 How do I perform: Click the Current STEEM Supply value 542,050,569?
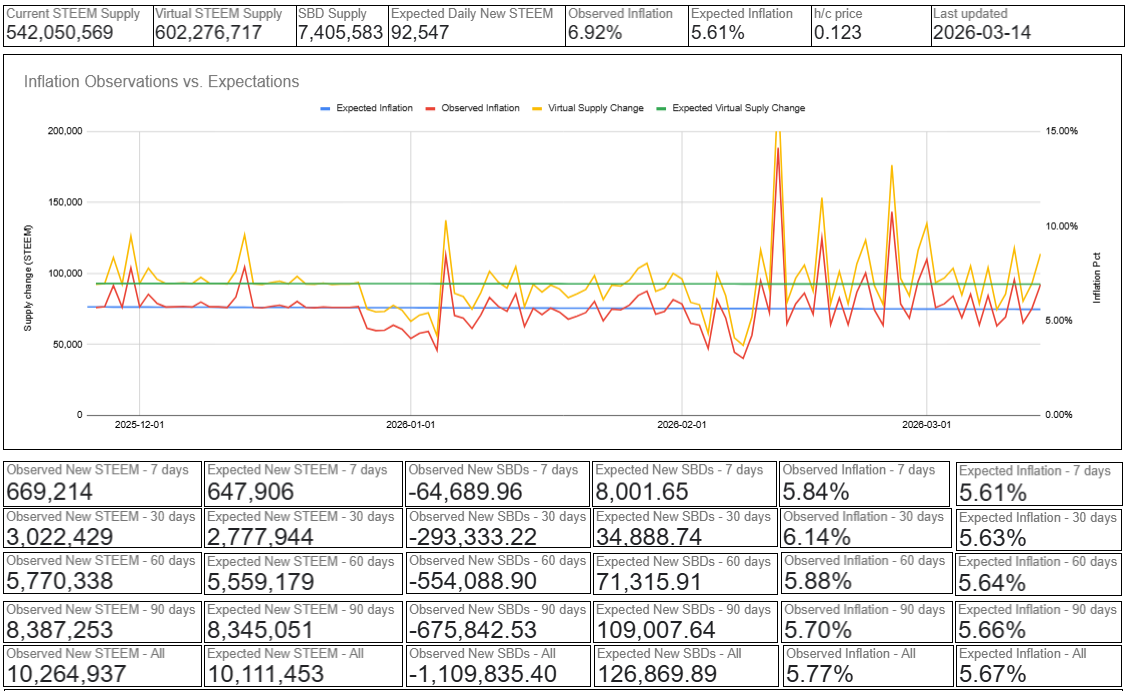coord(60,33)
